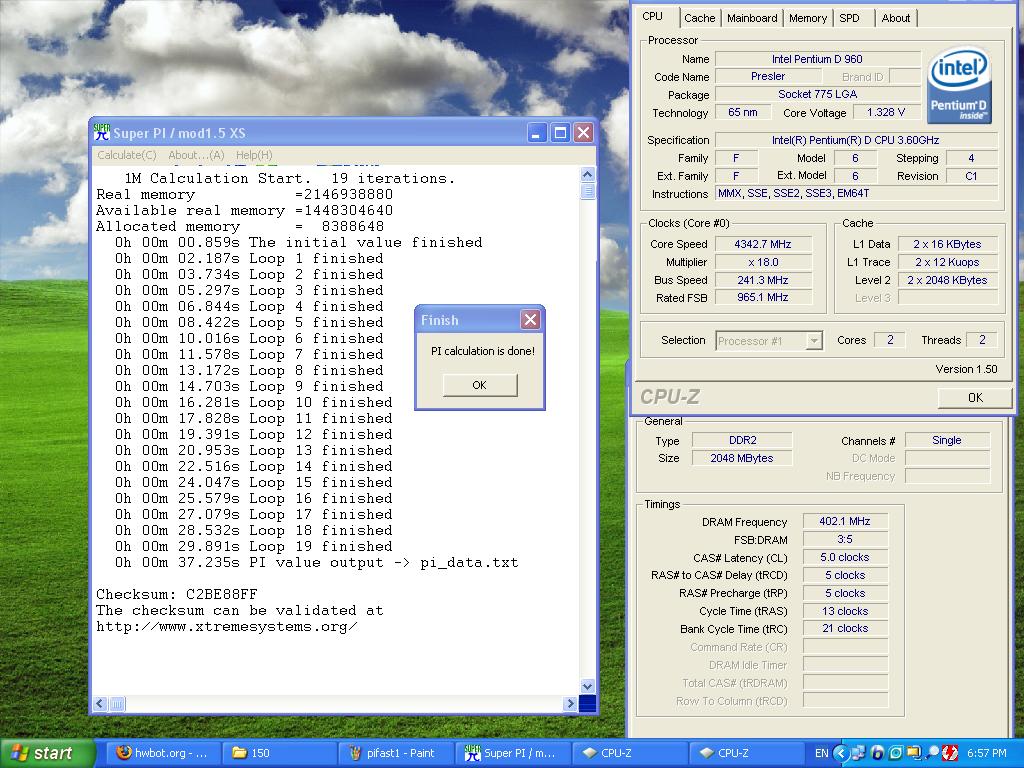Click the Core Voltage value 1.328 V
The height and width of the screenshot is (768, 1024).
(886, 112)
